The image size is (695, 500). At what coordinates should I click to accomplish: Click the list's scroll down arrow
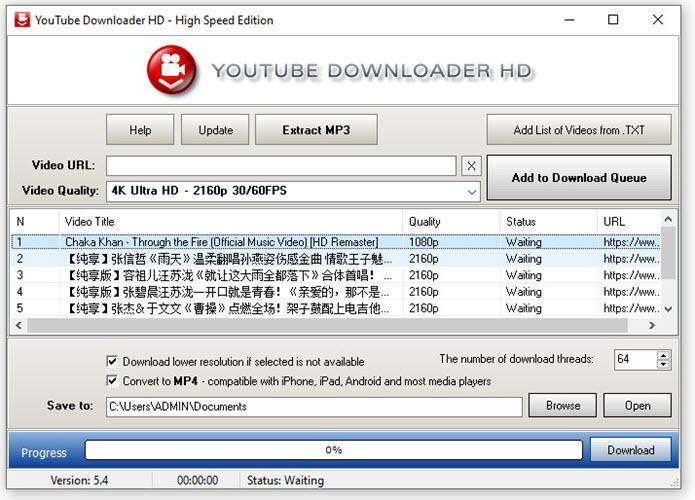(x=668, y=309)
